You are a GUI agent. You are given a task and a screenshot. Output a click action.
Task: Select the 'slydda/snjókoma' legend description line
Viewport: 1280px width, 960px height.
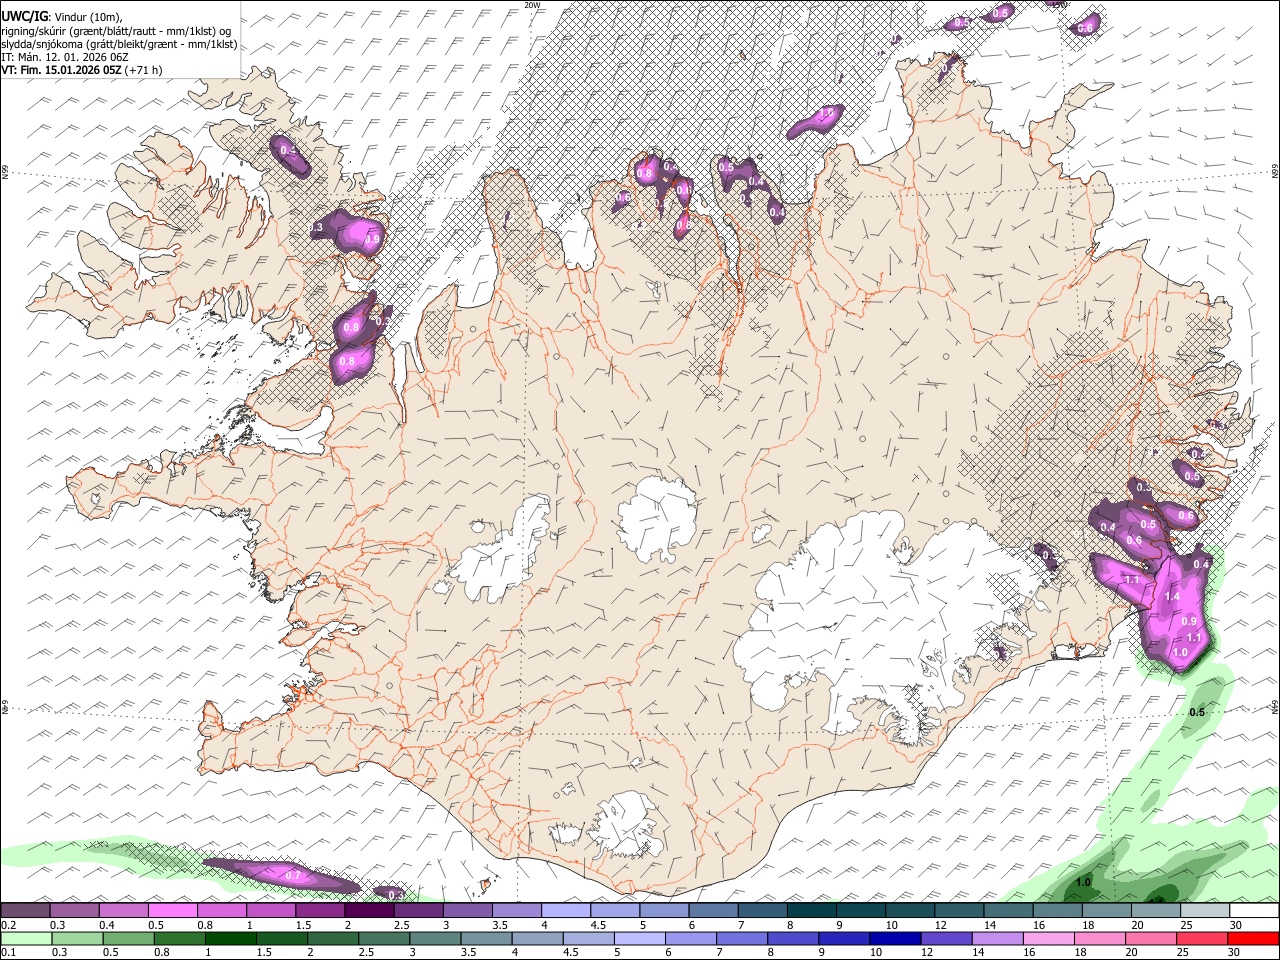[120, 44]
